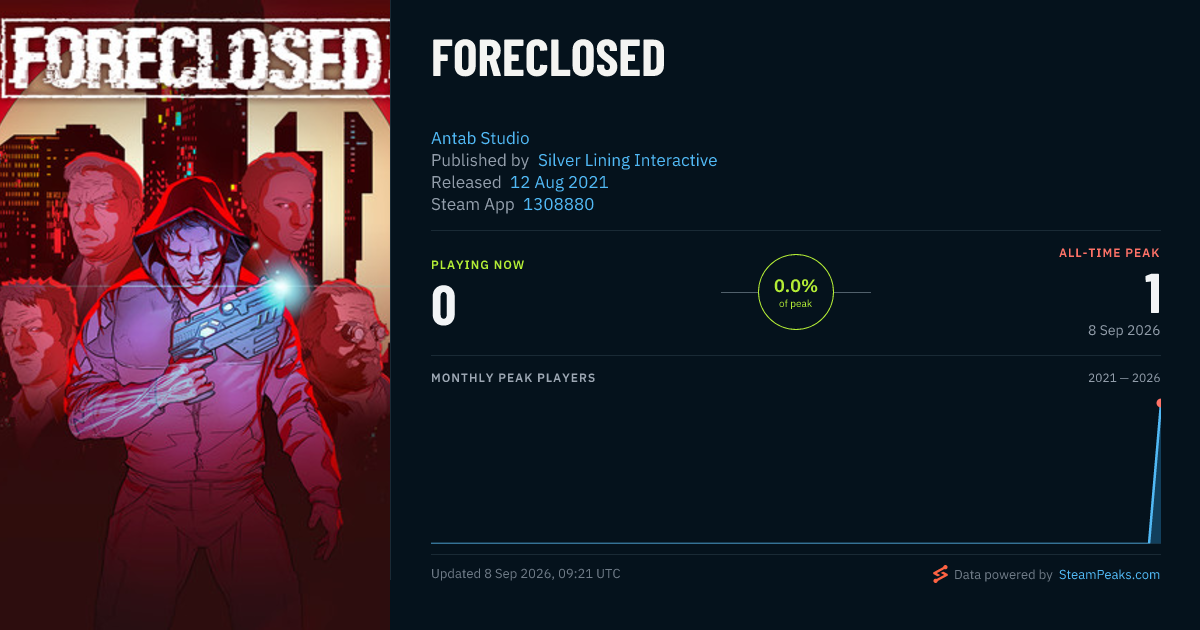This screenshot has width=1200, height=630.
Task: Click the Playing Now count 0
Action: [x=444, y=306]
